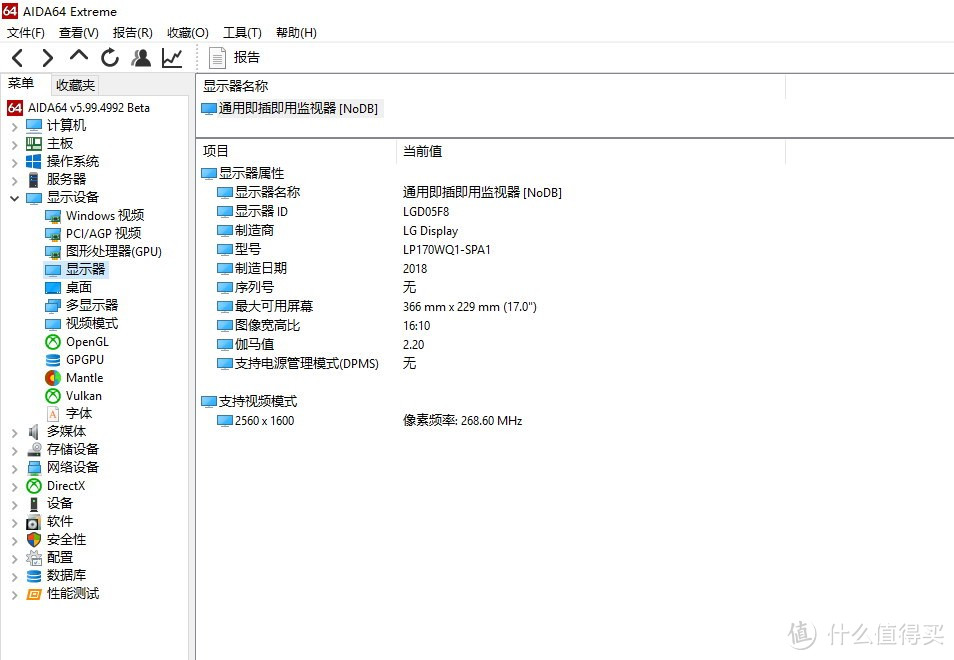The width and height of the screenshot is (954, 660).
Task: Click the 性能测试 benchmark icon
Action: pos(34,594)
